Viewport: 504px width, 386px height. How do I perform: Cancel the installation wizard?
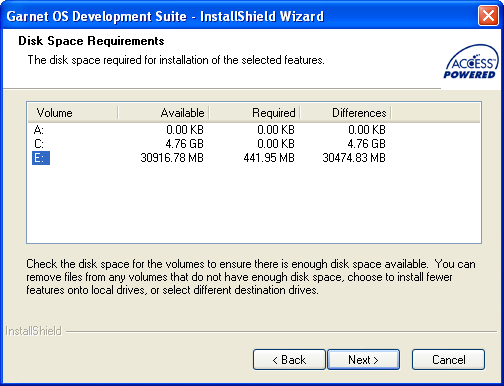448,359
